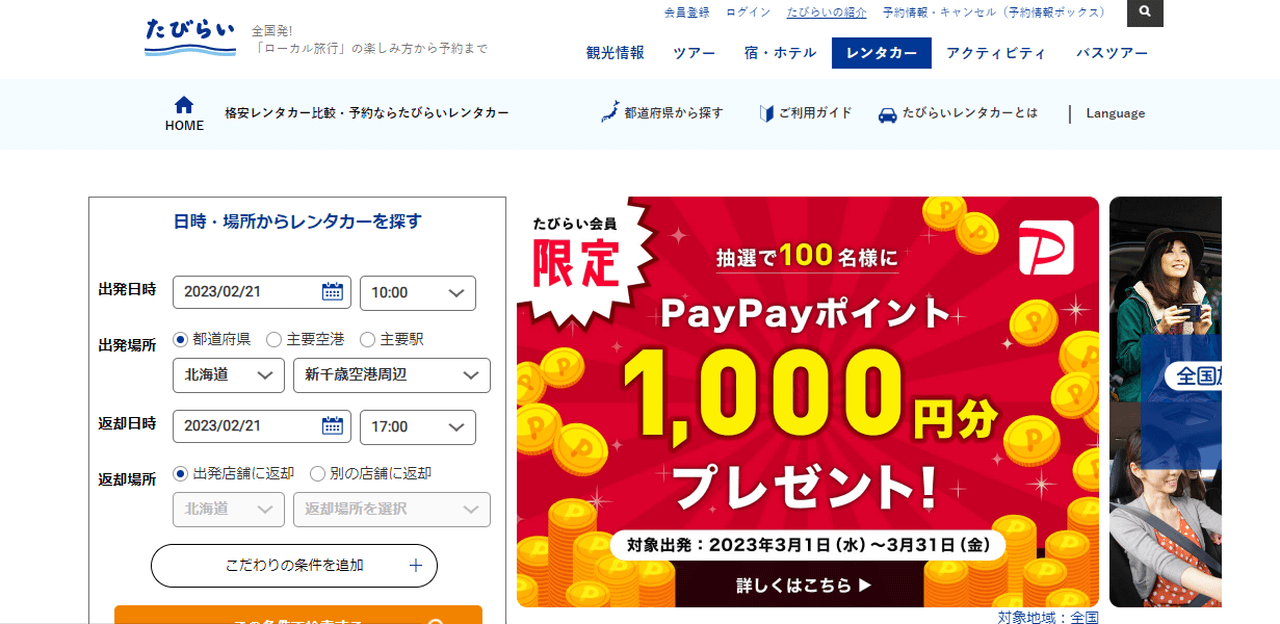The width and height of the screenshot is (1280, 624).
Task: Click こだわりの条件を追加 button
Action: tap(294, 565)
